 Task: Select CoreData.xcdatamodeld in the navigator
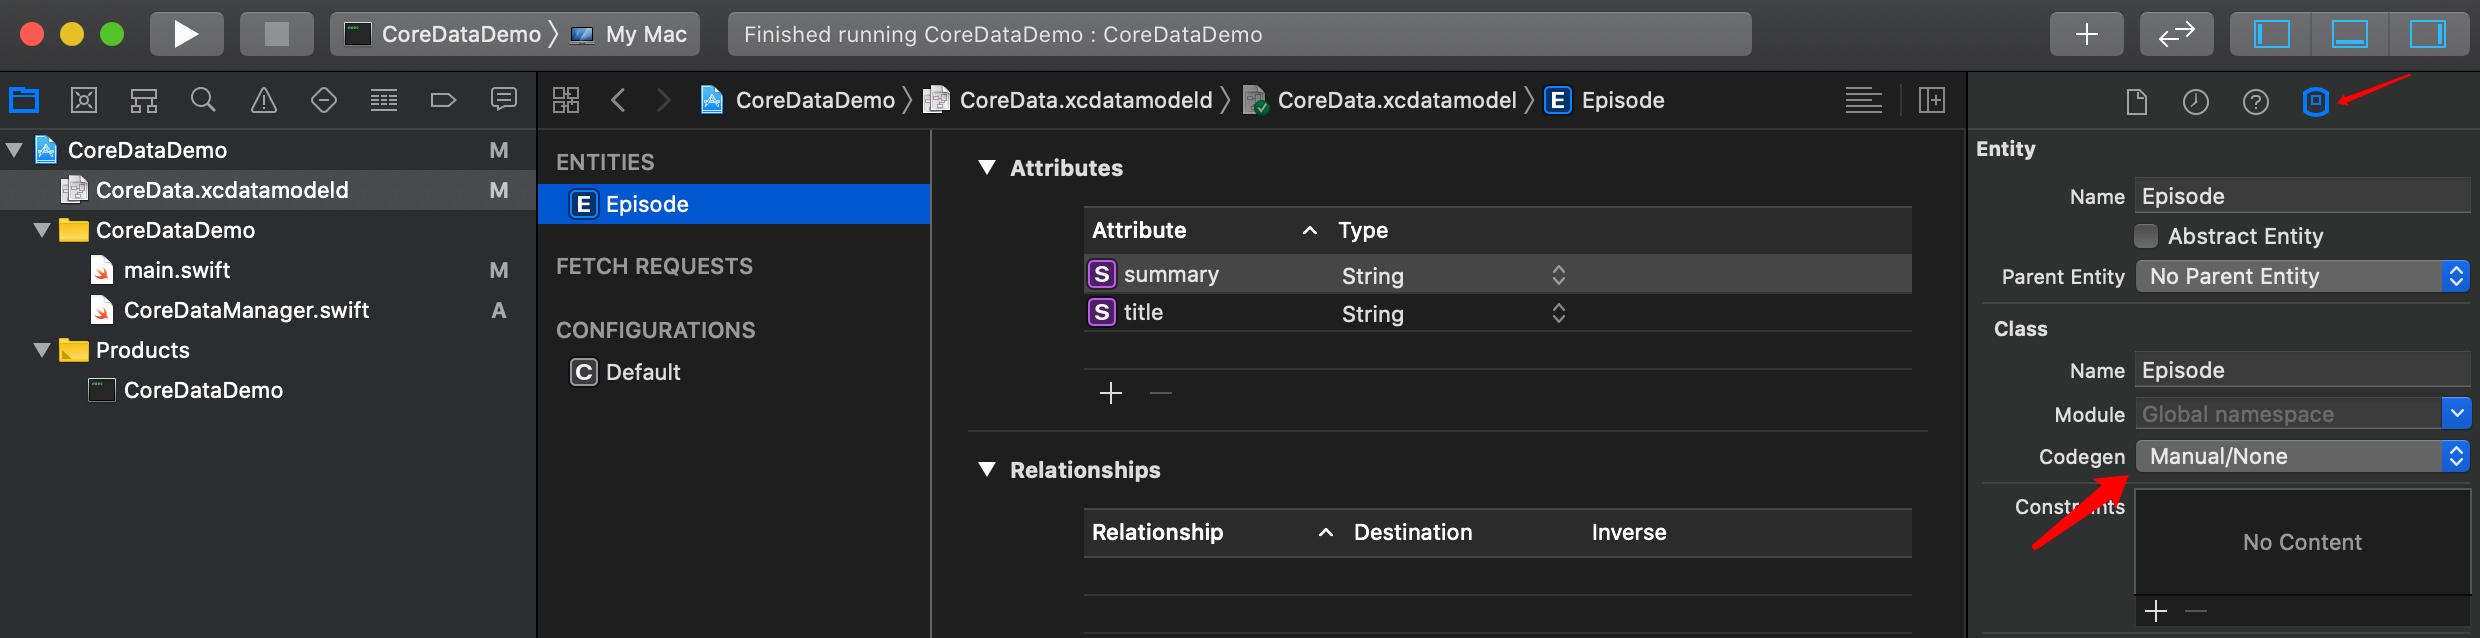click(x=268, y=190)
